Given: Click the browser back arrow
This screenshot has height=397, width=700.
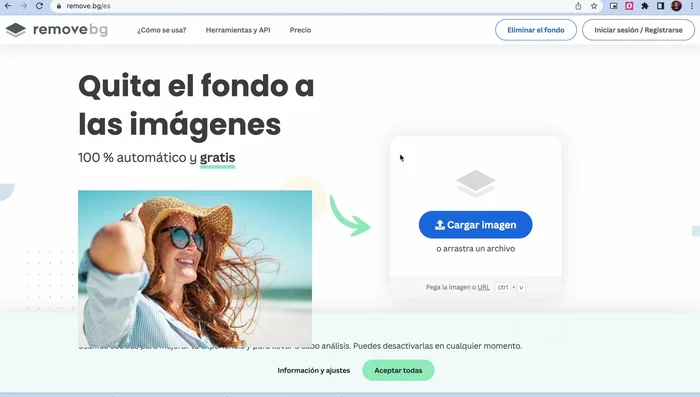Looking at the screenshot, I should pos(8,6).
